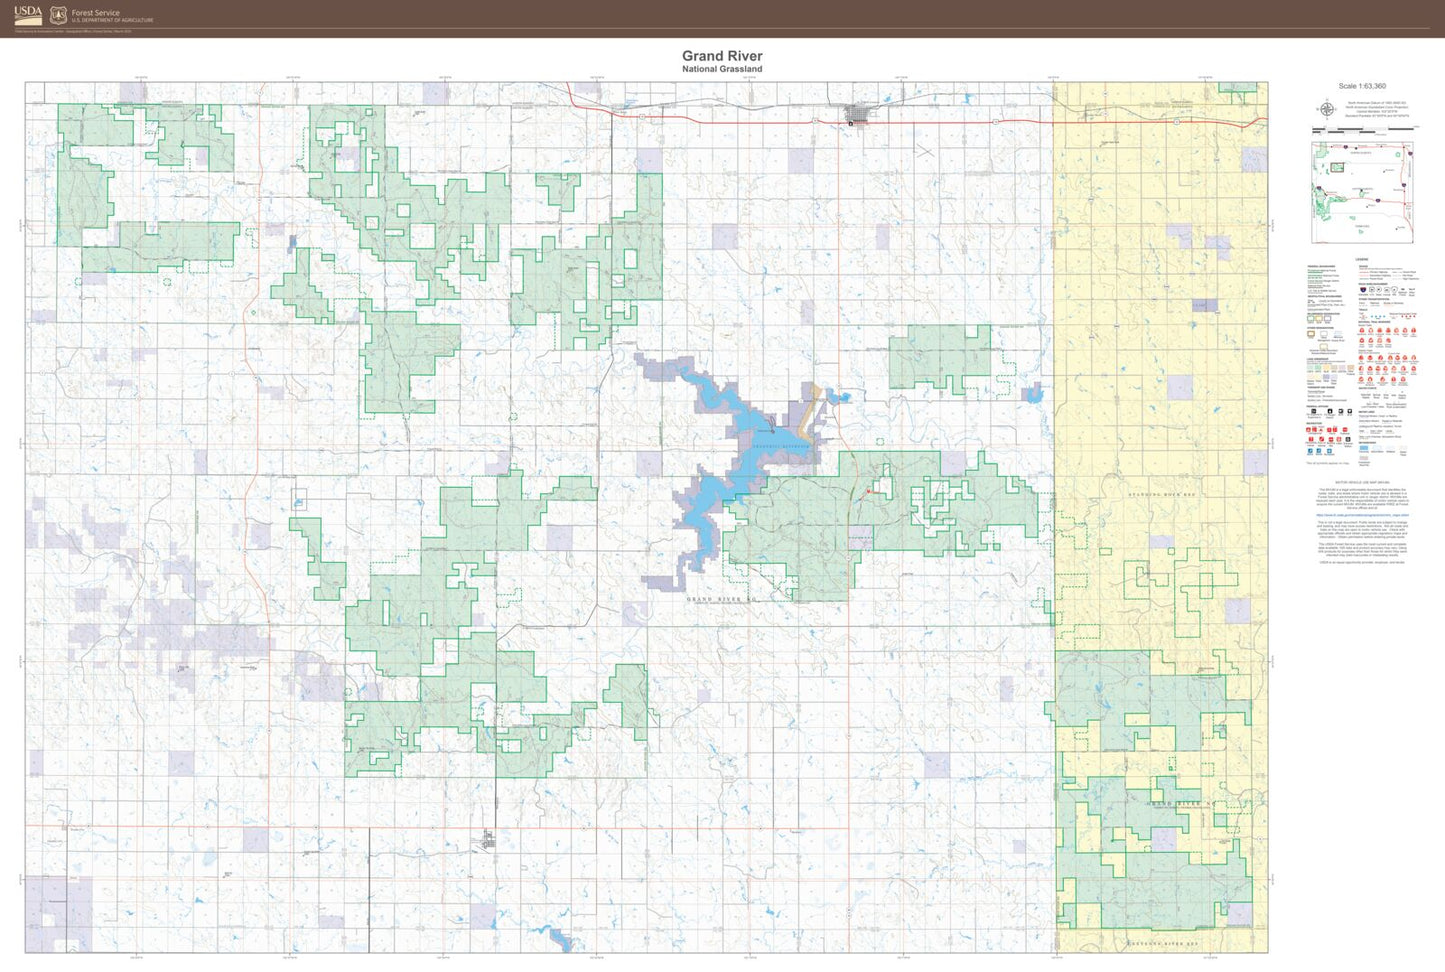This screenshot has width=1445, height=972.
Task: Click the compass rose north arrow
Action: pos(1327,109)
